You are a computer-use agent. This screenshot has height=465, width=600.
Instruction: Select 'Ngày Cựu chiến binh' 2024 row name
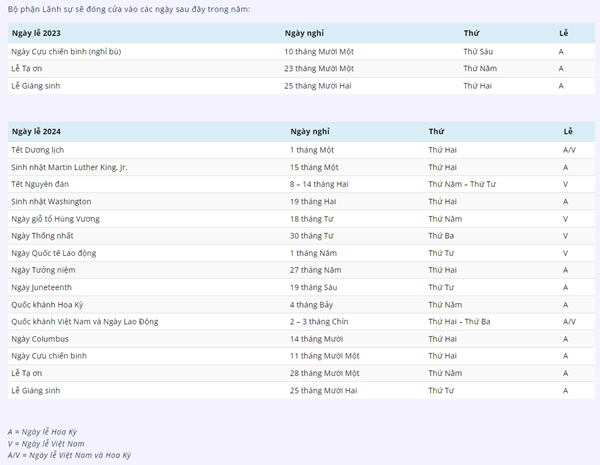pyautogui.click(x=49, y=356)
